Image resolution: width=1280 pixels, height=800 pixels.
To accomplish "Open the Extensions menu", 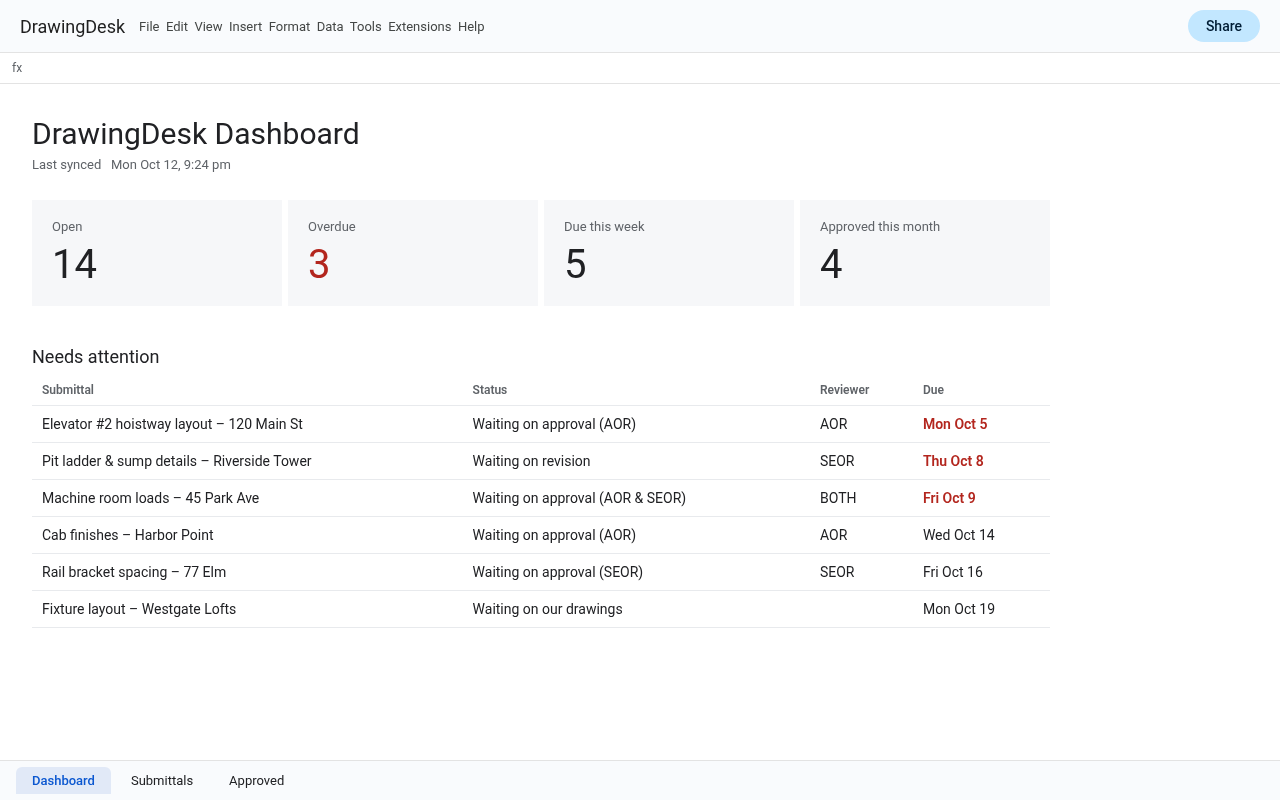I will 419,27.
